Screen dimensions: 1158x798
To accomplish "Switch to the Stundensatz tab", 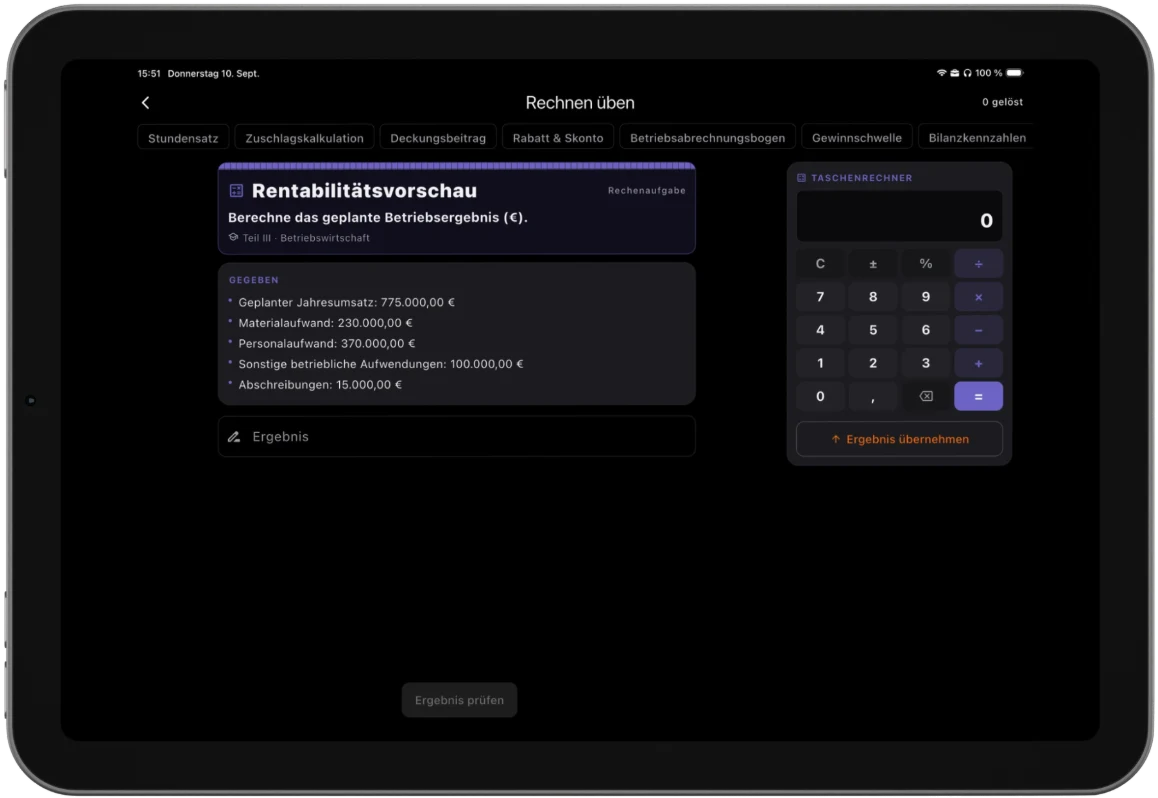I will pos(183,138).
